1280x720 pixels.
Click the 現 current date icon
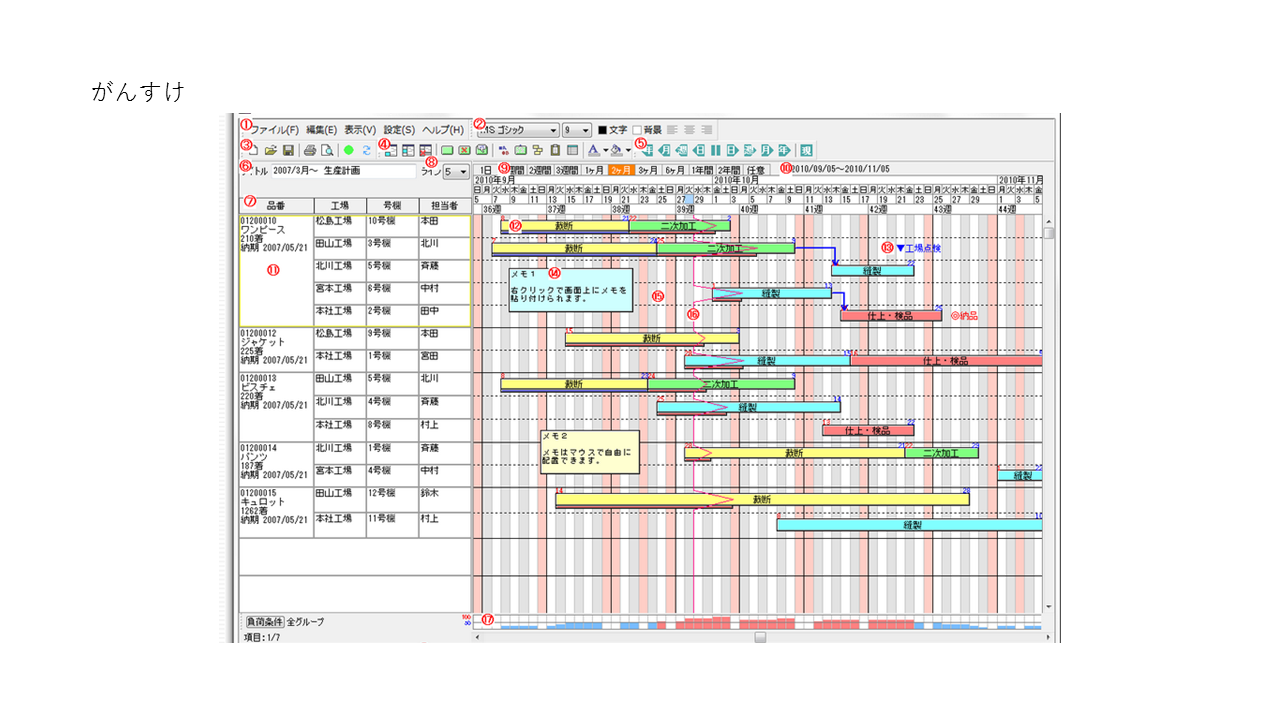[x=806, y=150]
